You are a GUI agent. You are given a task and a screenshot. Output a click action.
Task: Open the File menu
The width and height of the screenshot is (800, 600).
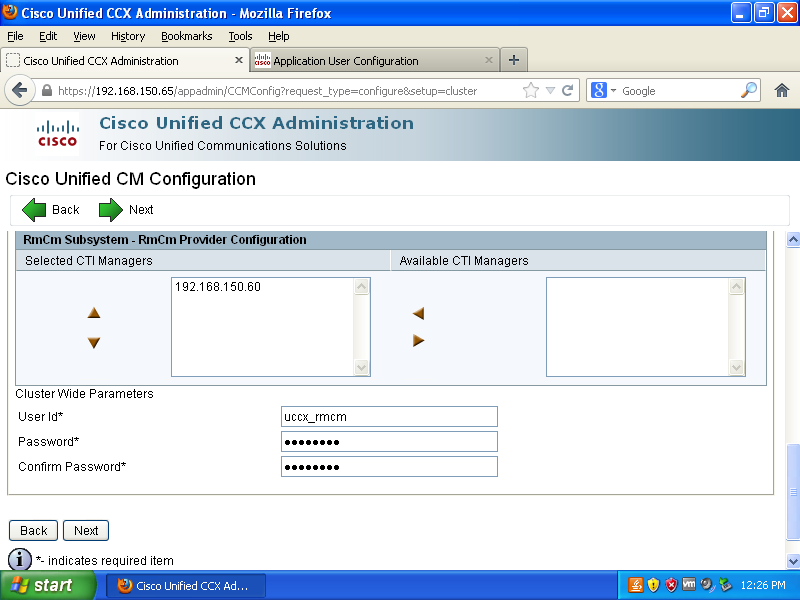coord(15,36)
